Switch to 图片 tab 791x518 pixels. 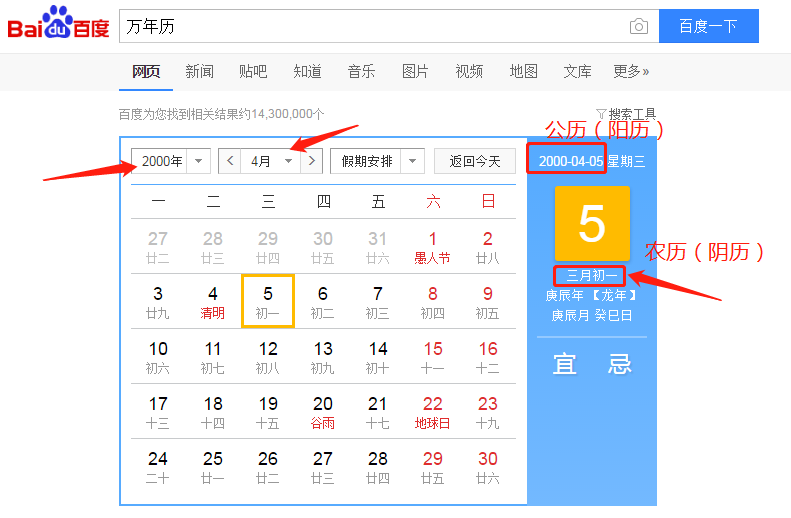415,72
